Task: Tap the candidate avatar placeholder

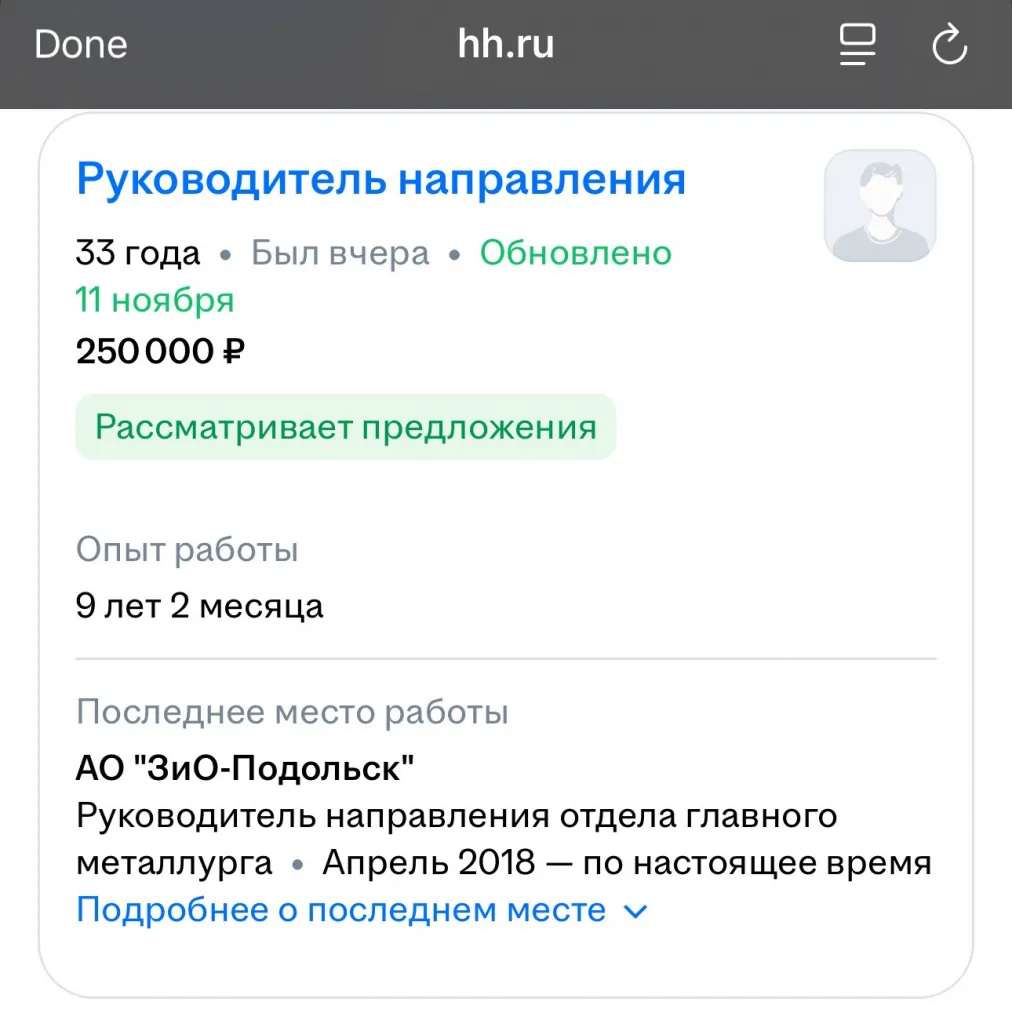Action: (879, 206)
